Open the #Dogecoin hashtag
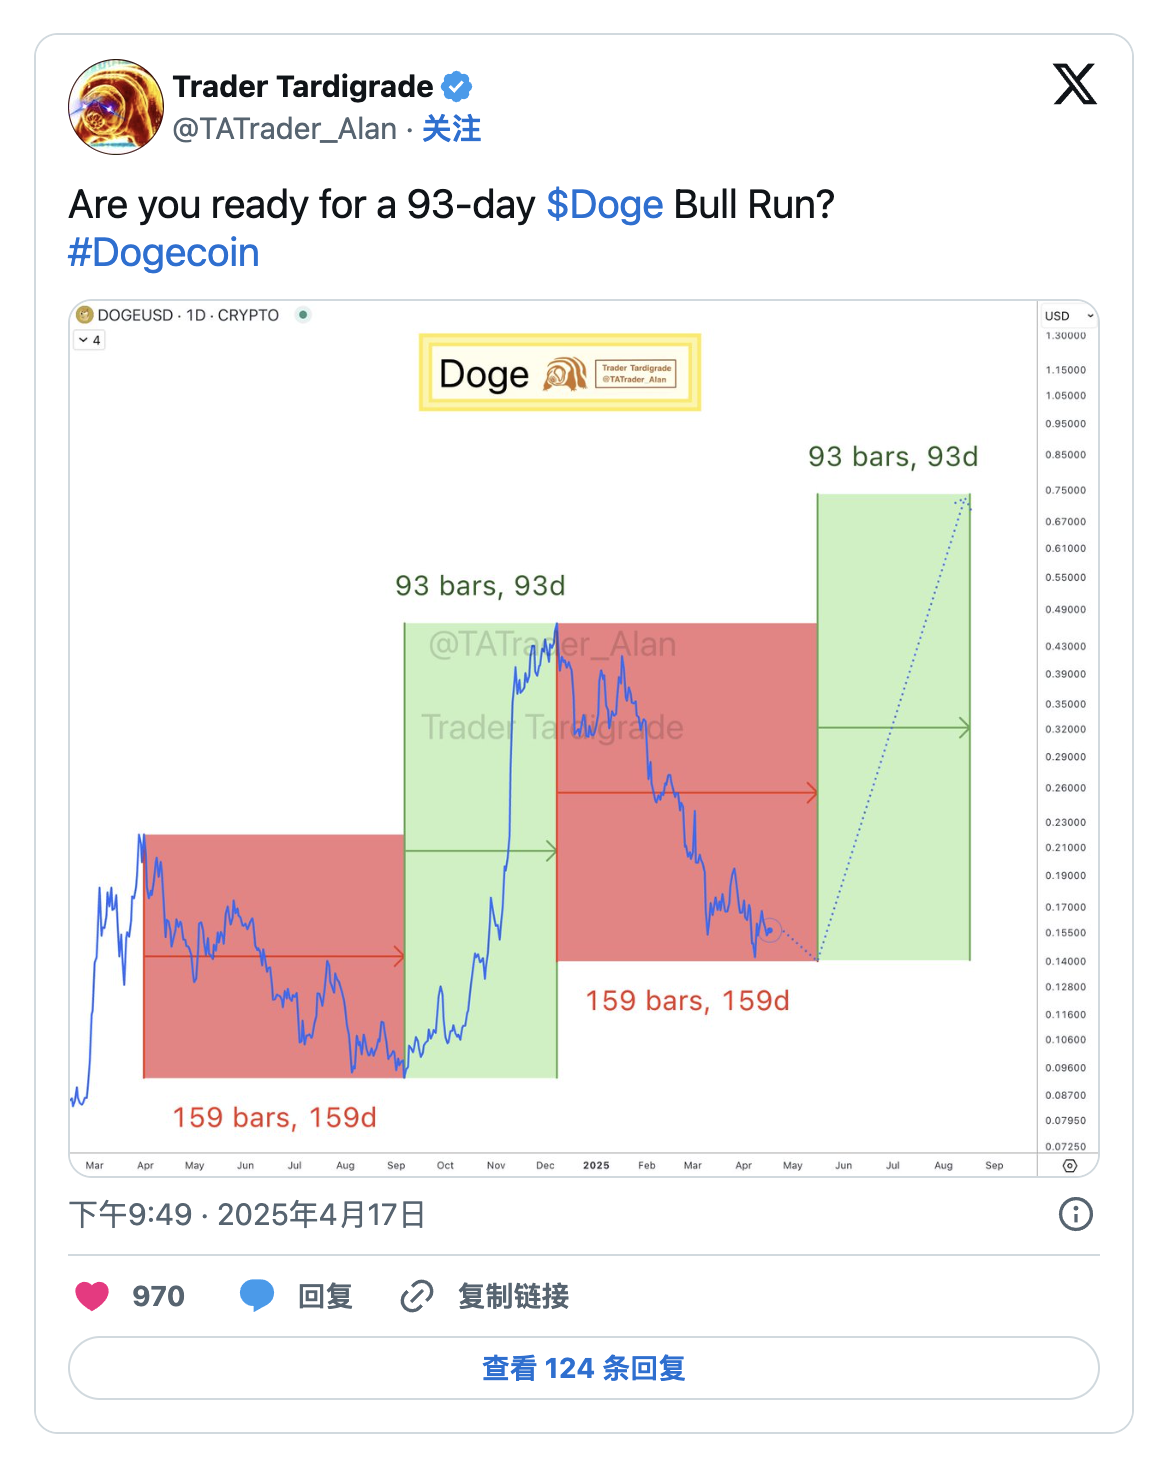 click(x=163, y=253)
